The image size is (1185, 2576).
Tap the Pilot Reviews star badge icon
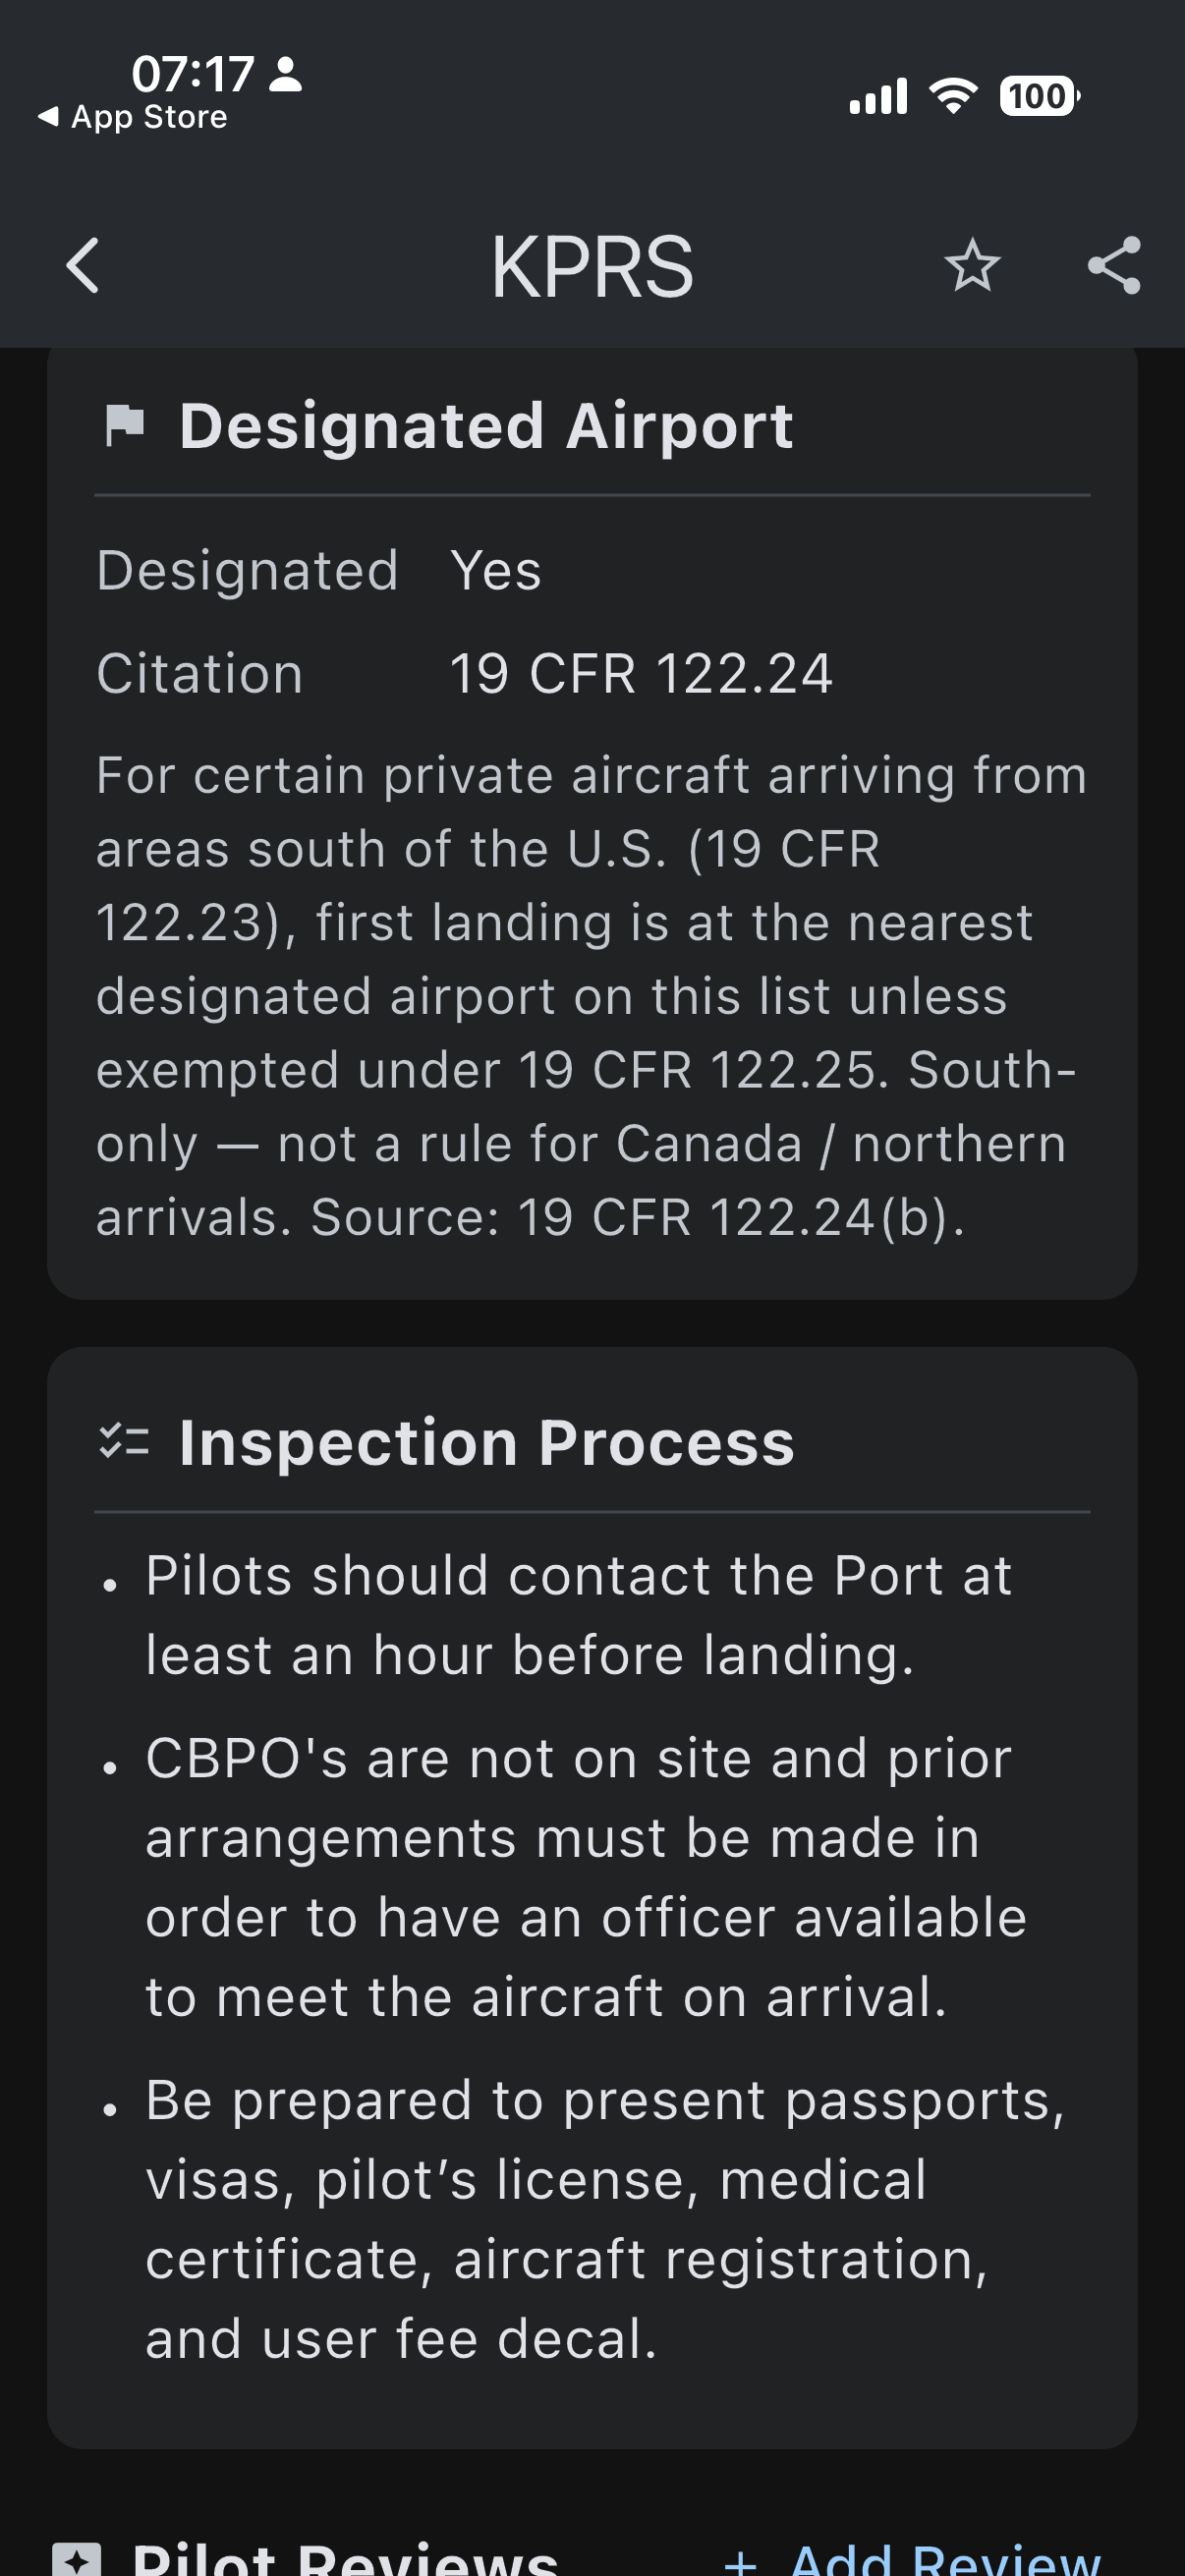tap(76, 2558)
